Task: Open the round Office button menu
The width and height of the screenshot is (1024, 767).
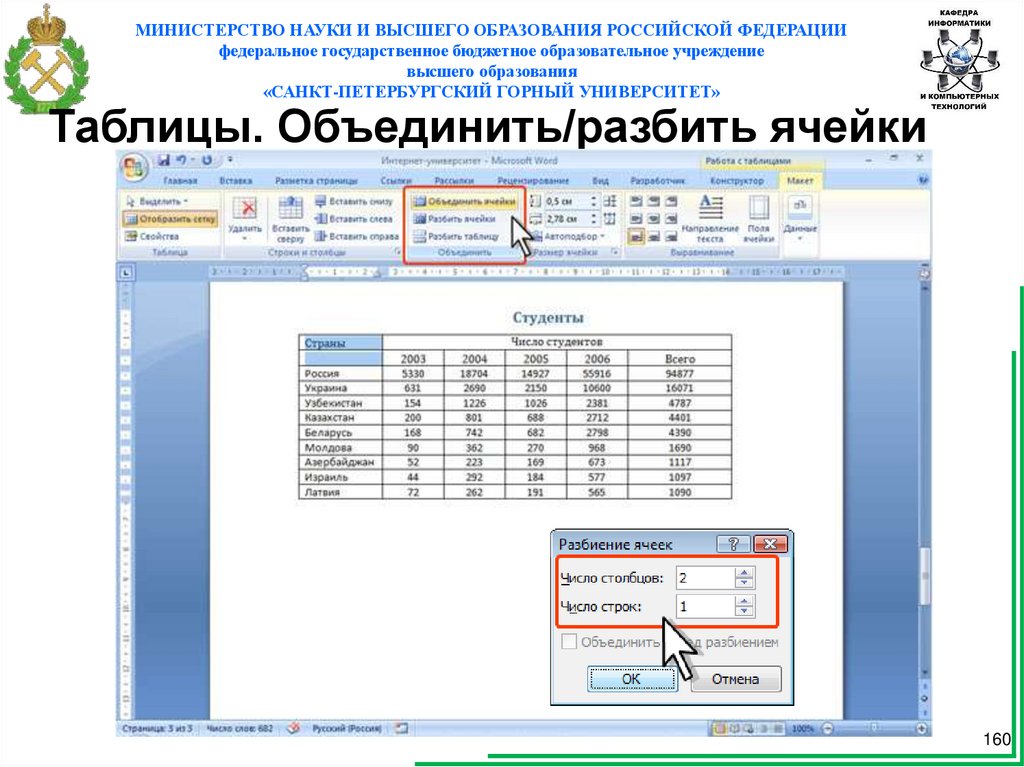Action: point(133,167)
